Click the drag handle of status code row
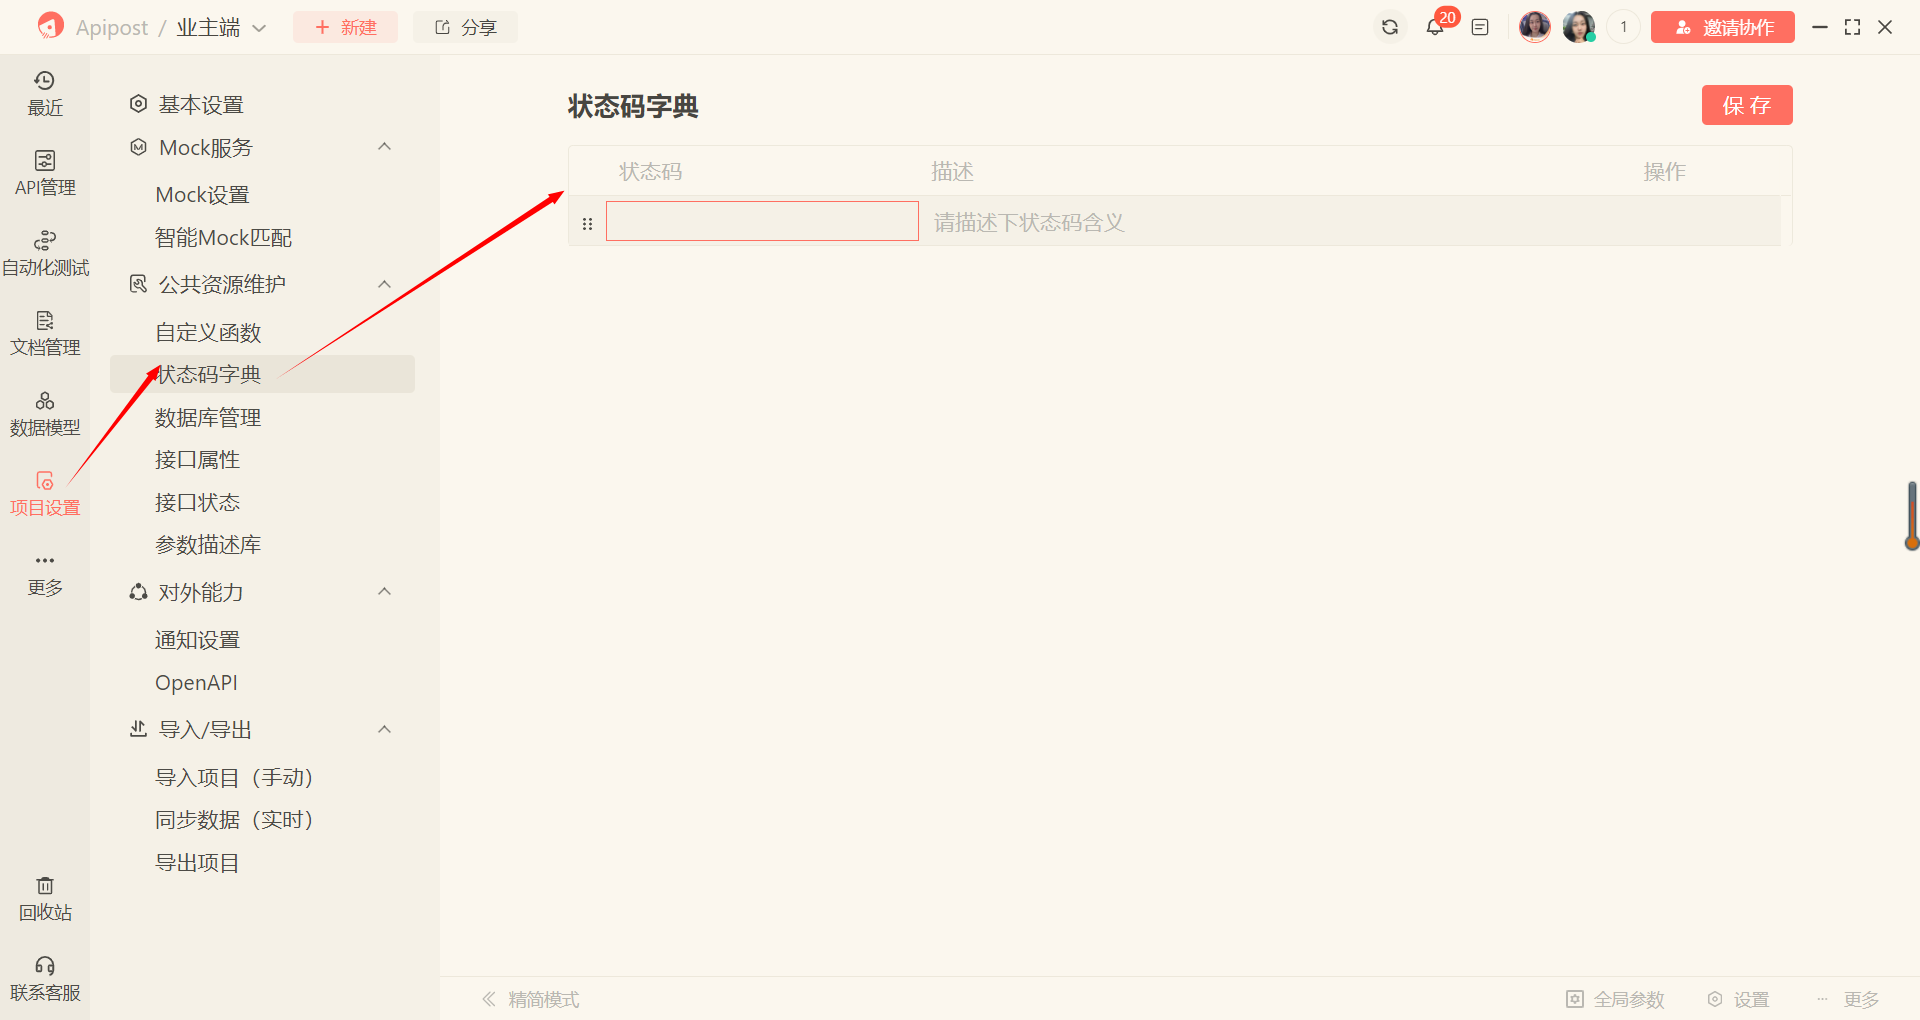 (587, 223)
